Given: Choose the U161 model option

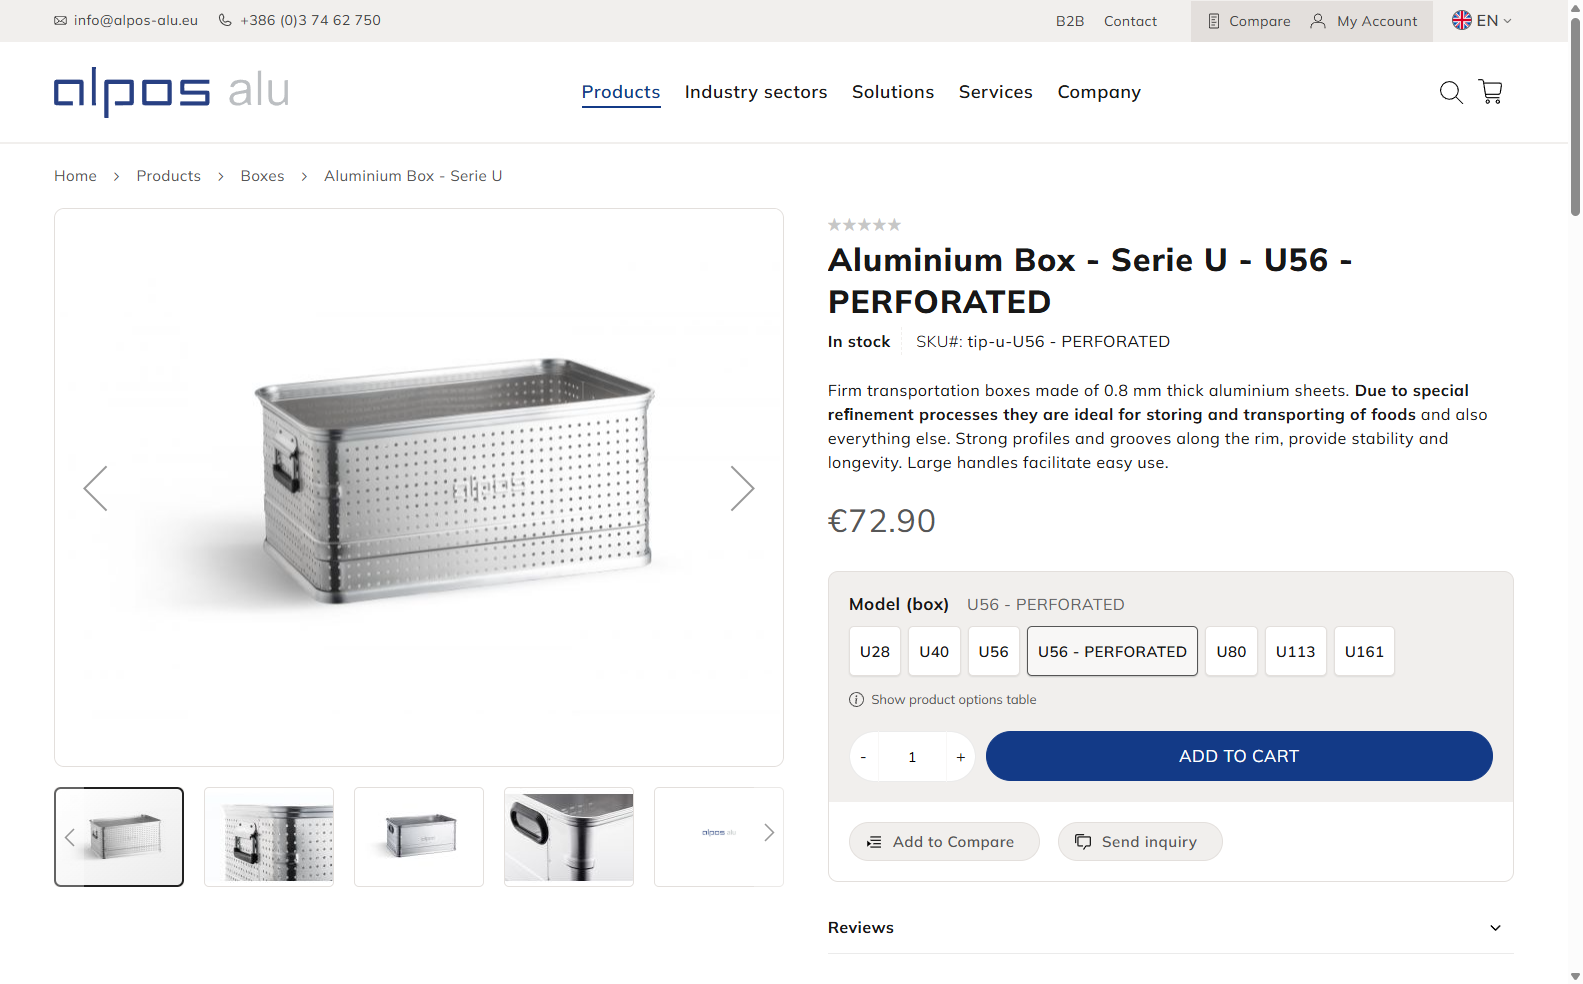Looking at the screenshot, I should pyautogui.click(x=1363, y=651).
